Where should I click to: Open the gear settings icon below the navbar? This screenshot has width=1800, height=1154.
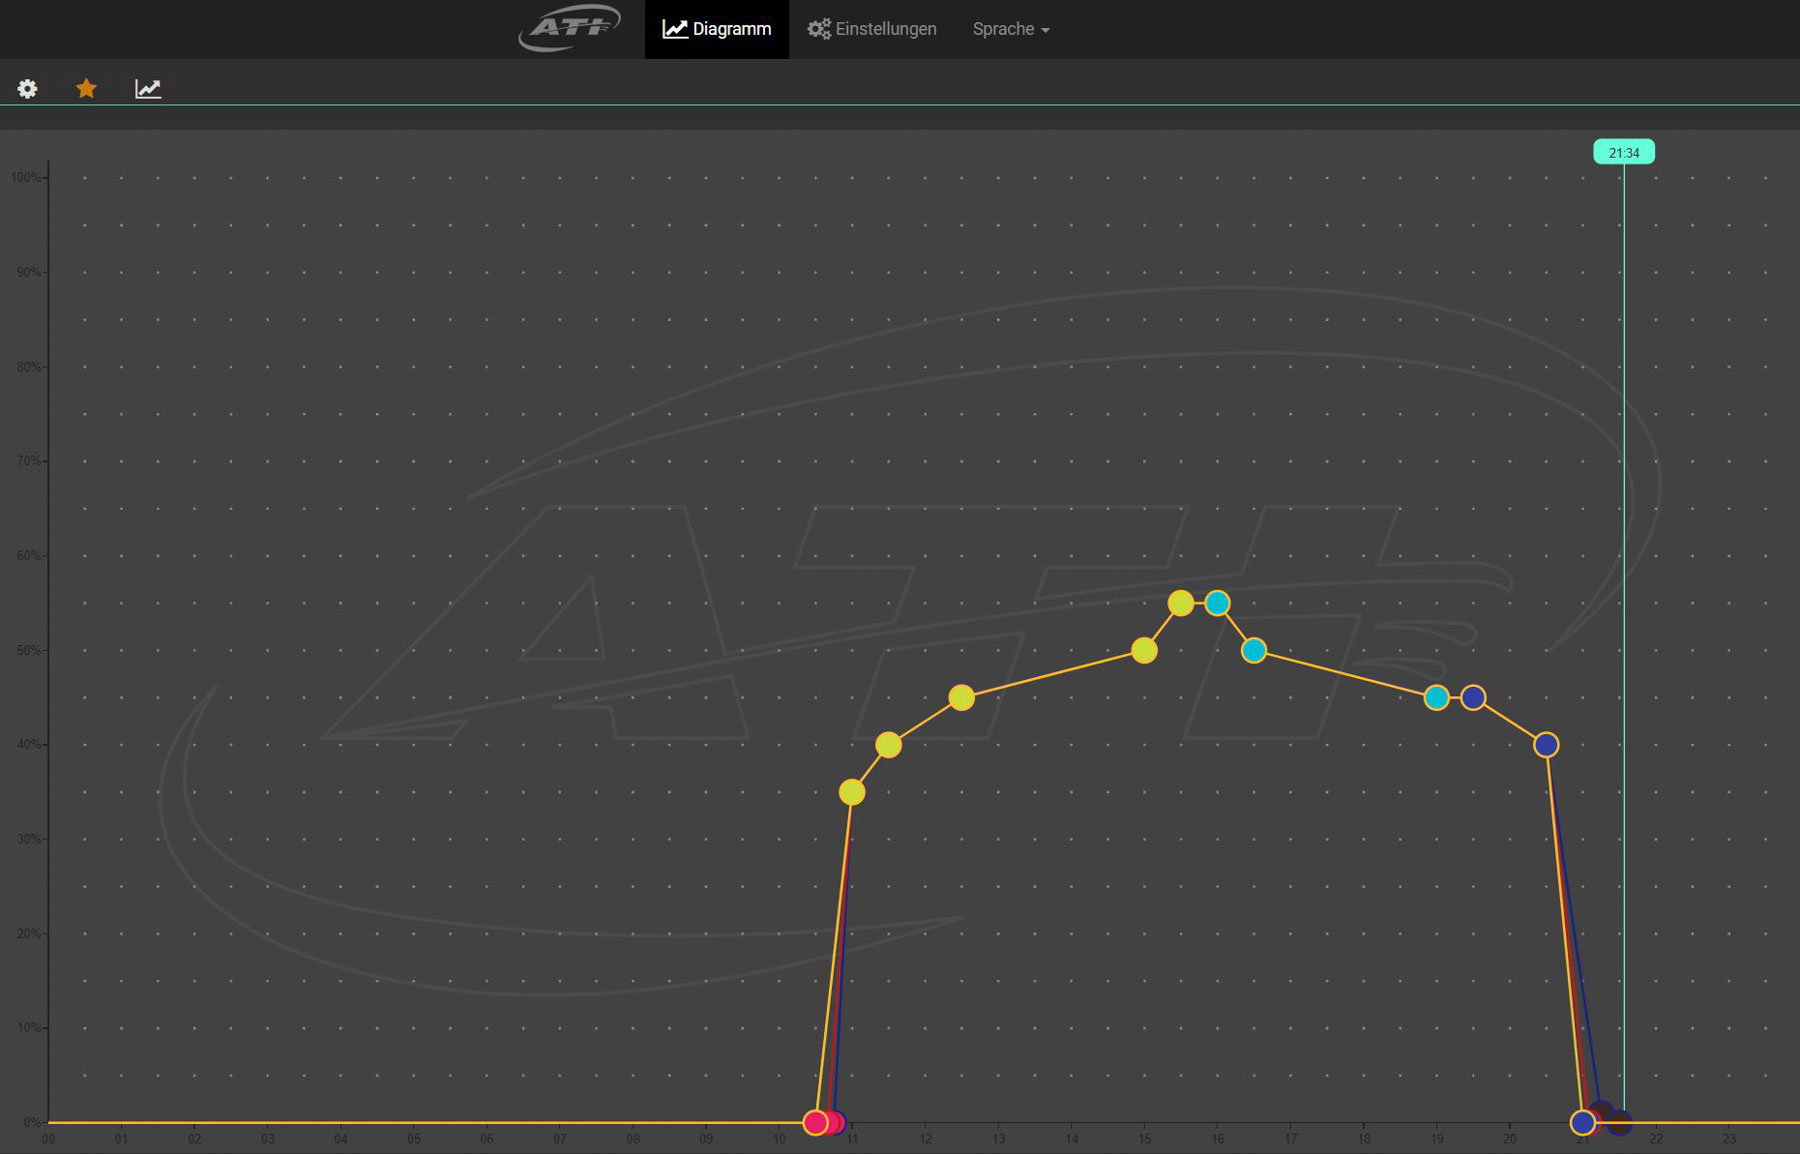[x=28, y=89]
